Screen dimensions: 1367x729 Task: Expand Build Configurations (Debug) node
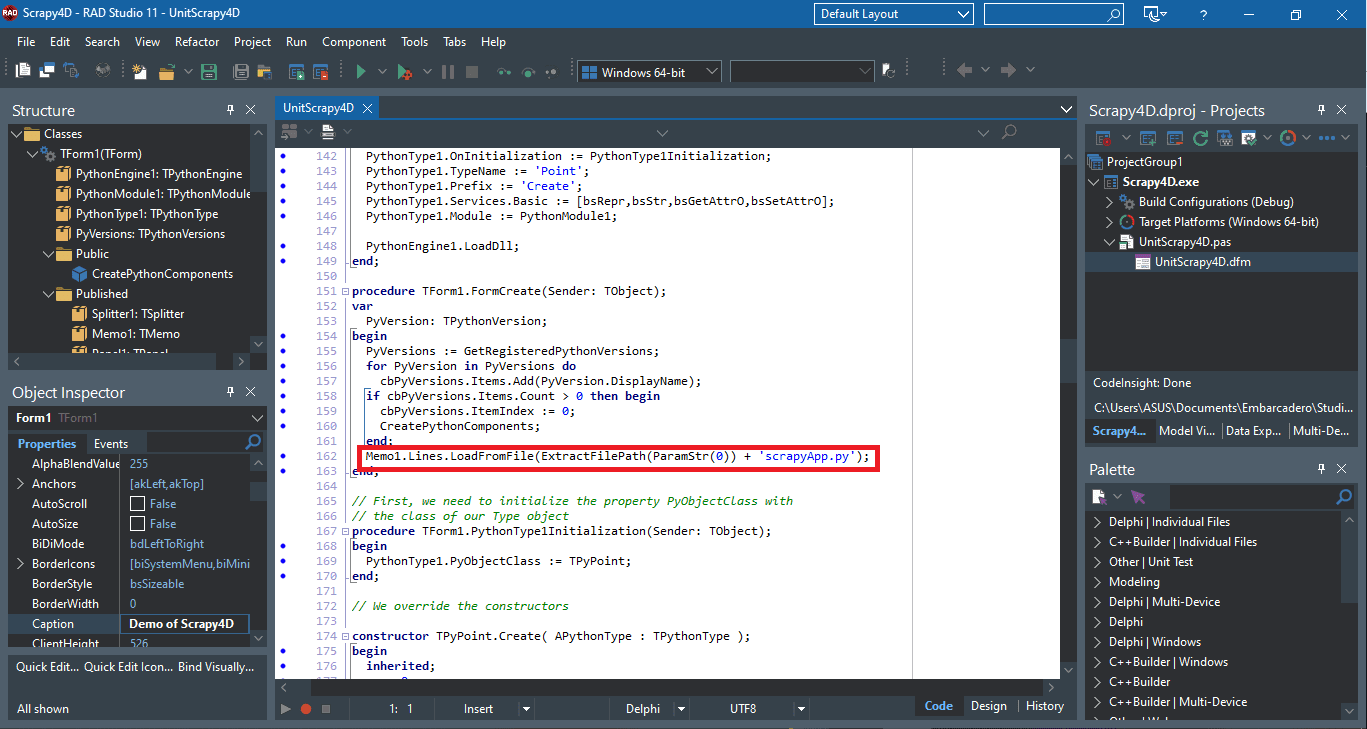(1109, 202)
